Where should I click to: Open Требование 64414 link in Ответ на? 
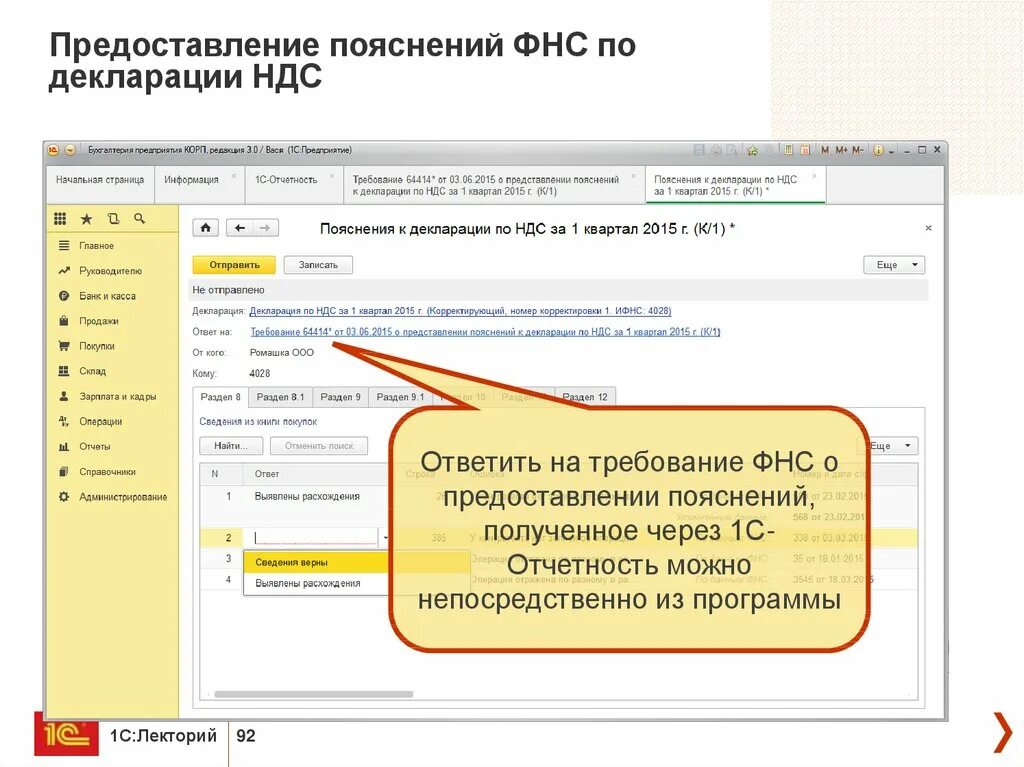pos(485,332)
